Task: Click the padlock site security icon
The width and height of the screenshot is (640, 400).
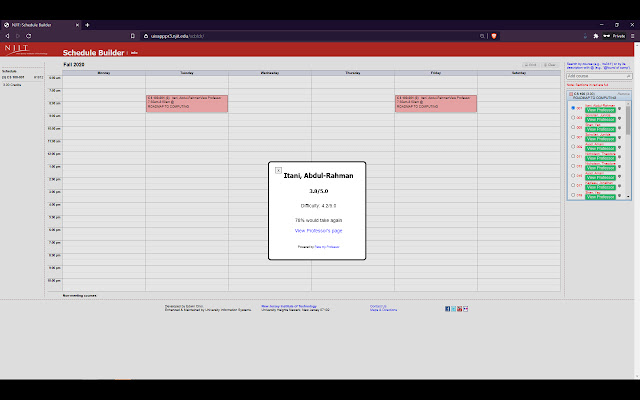Action: (x=146, y=36)
